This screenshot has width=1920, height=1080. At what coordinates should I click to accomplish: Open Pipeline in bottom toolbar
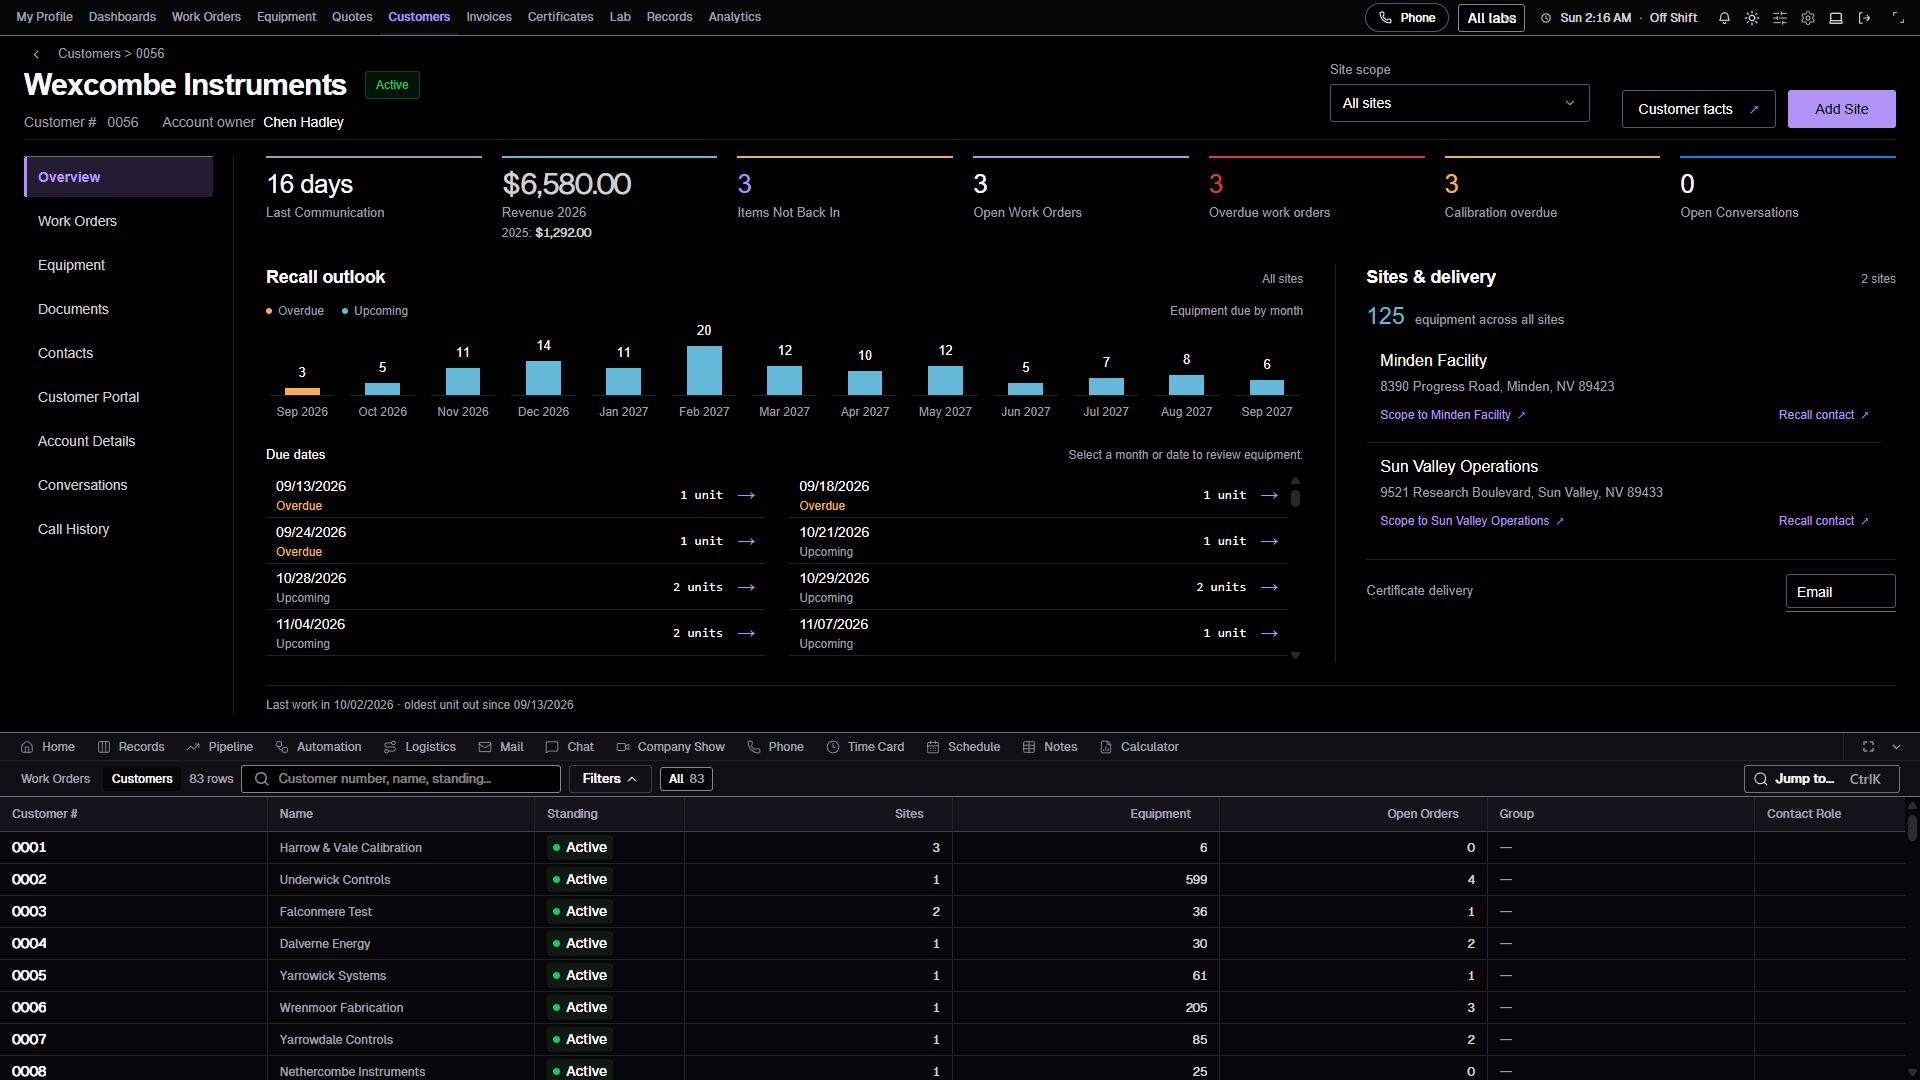219,747
